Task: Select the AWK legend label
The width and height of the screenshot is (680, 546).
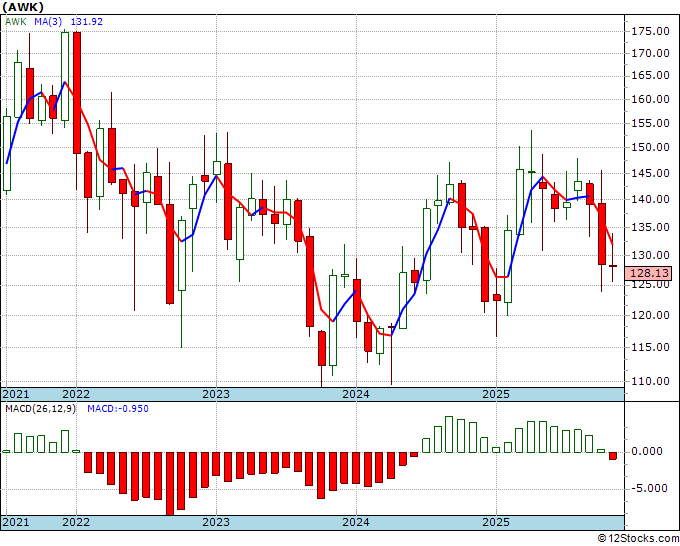Action: tap(16, 22)
